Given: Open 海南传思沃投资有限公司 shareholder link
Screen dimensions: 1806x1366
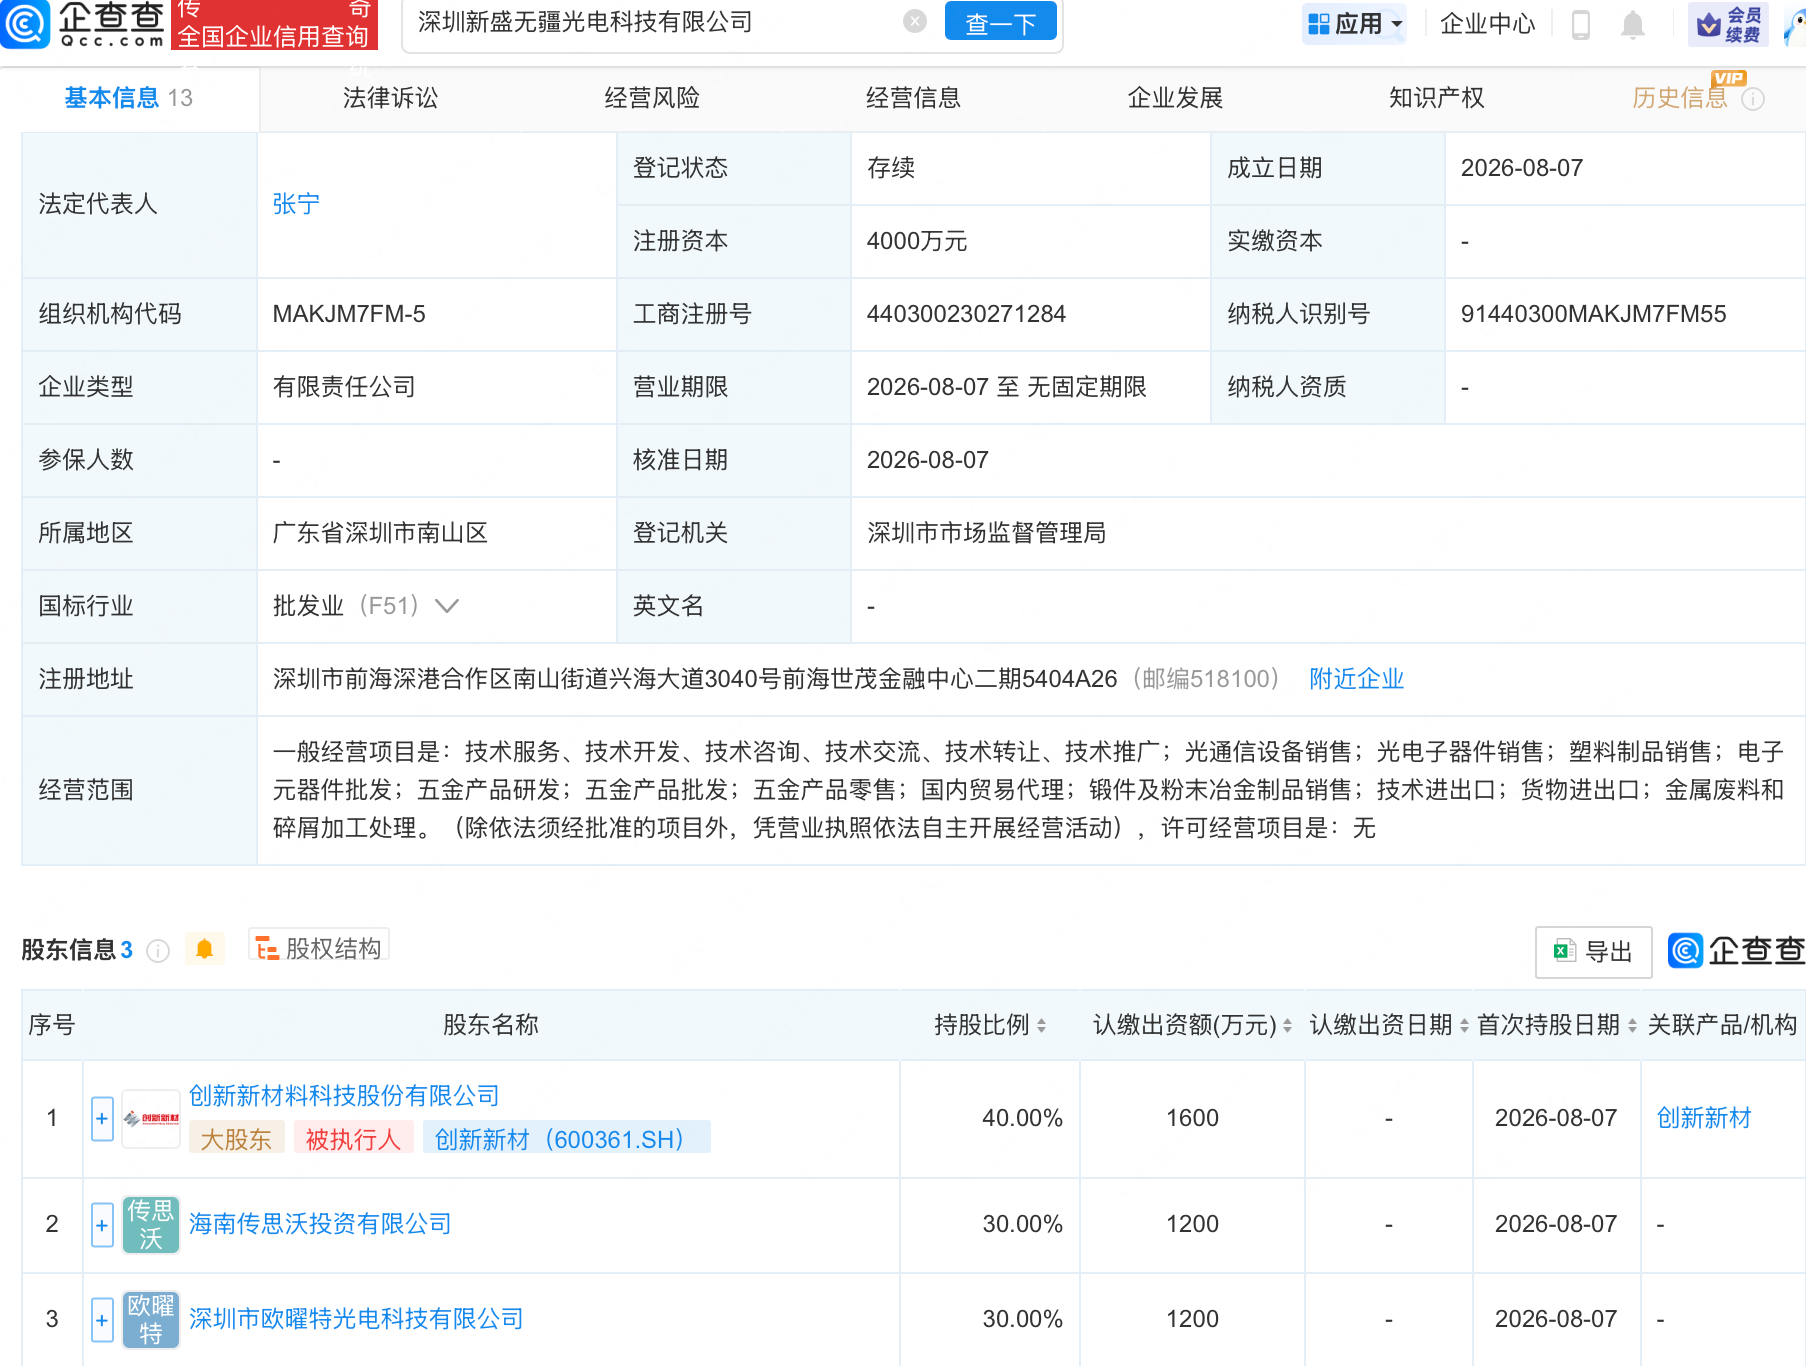Looking at the screenshot, I should click(320, 1224).
